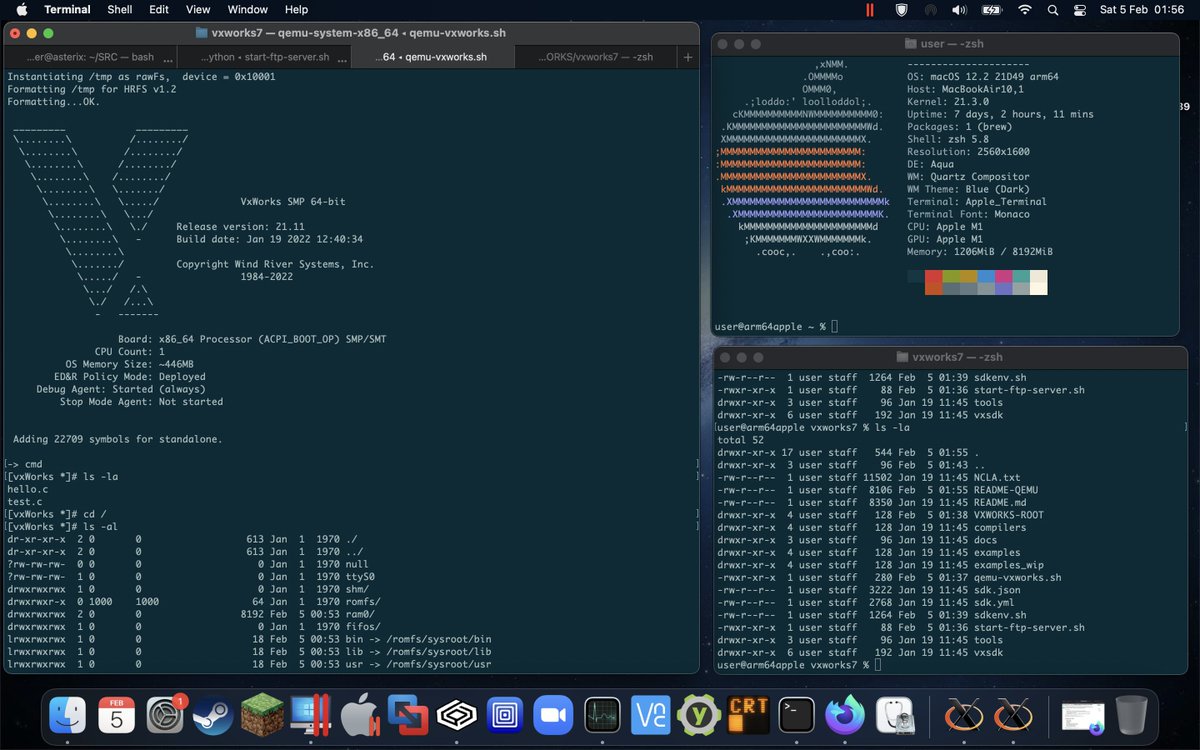Switch to the vxworks7 zsh tab
This screenshot has width=1200, height=750.
click(x=596, y=57)
